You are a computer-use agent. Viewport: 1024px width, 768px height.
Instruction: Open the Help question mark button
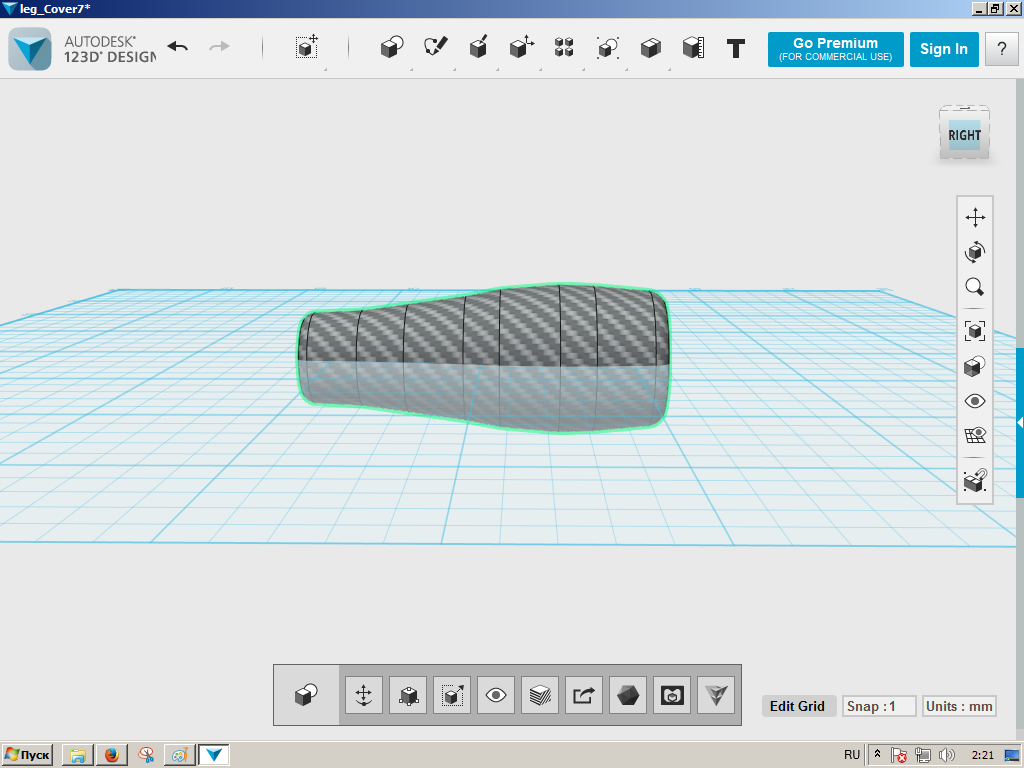(x=1002, y=49)
